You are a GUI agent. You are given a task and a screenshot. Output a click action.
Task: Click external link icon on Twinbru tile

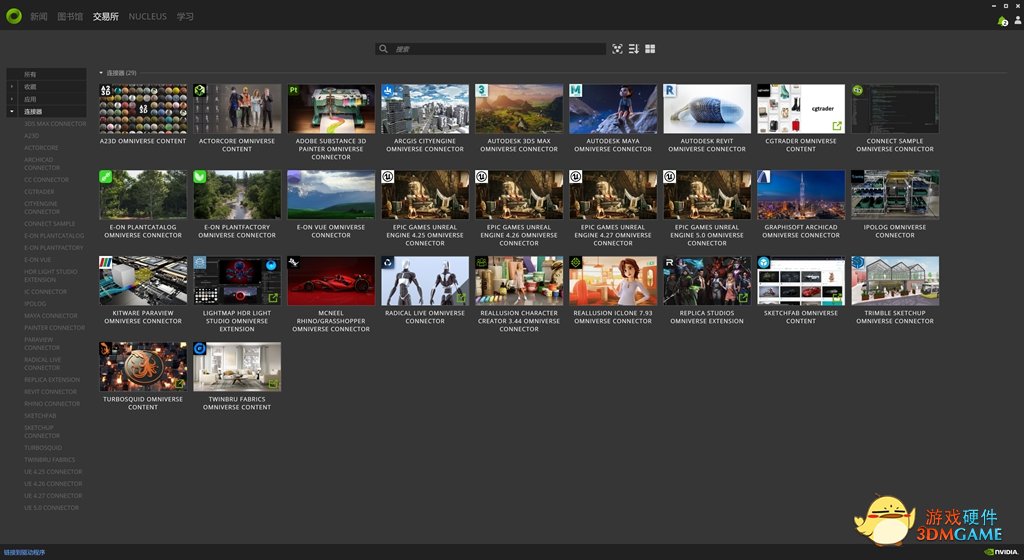point(273,384)
